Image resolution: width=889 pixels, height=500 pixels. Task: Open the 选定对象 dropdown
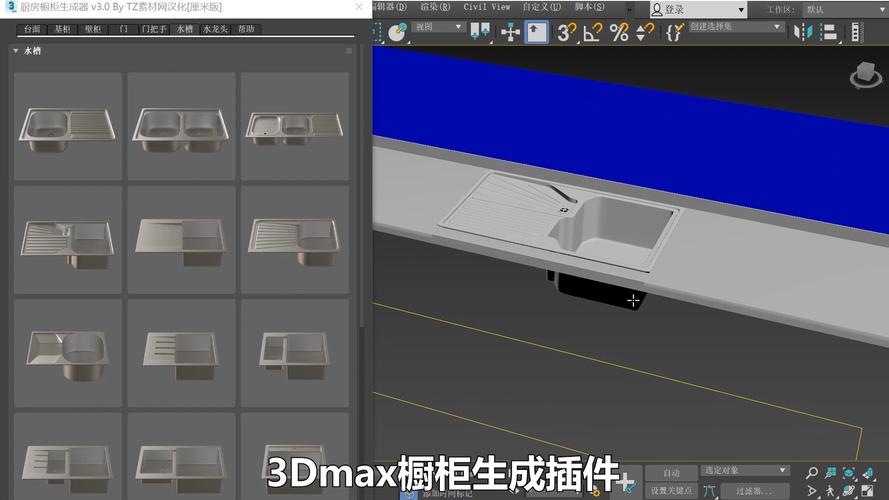click(745, 471)
